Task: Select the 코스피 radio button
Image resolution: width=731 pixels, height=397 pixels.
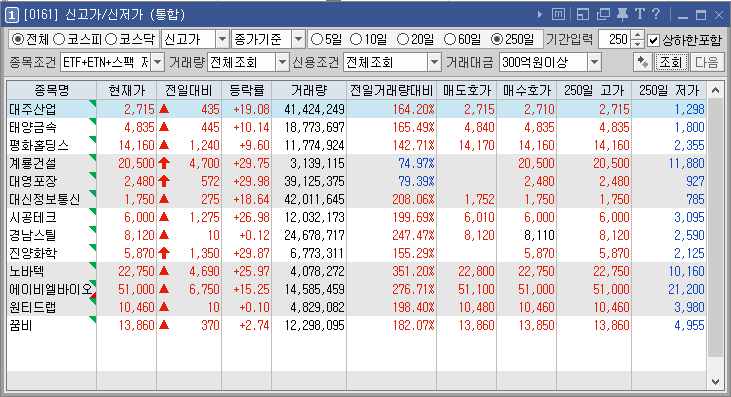Action: coord(59,40)
